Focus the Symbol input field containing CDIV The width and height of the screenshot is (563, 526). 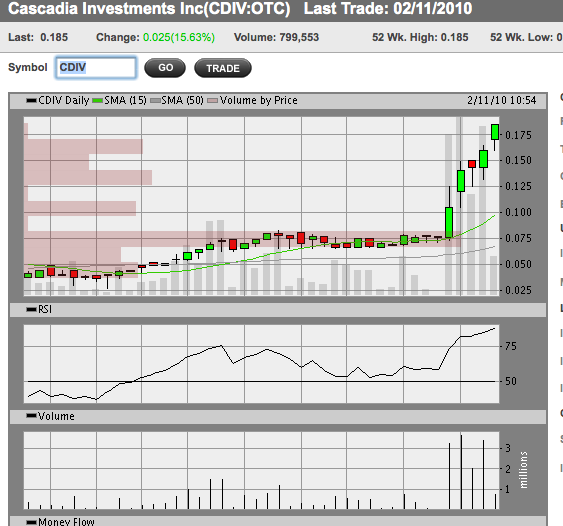pyautogui.click(x=96, y=68)
